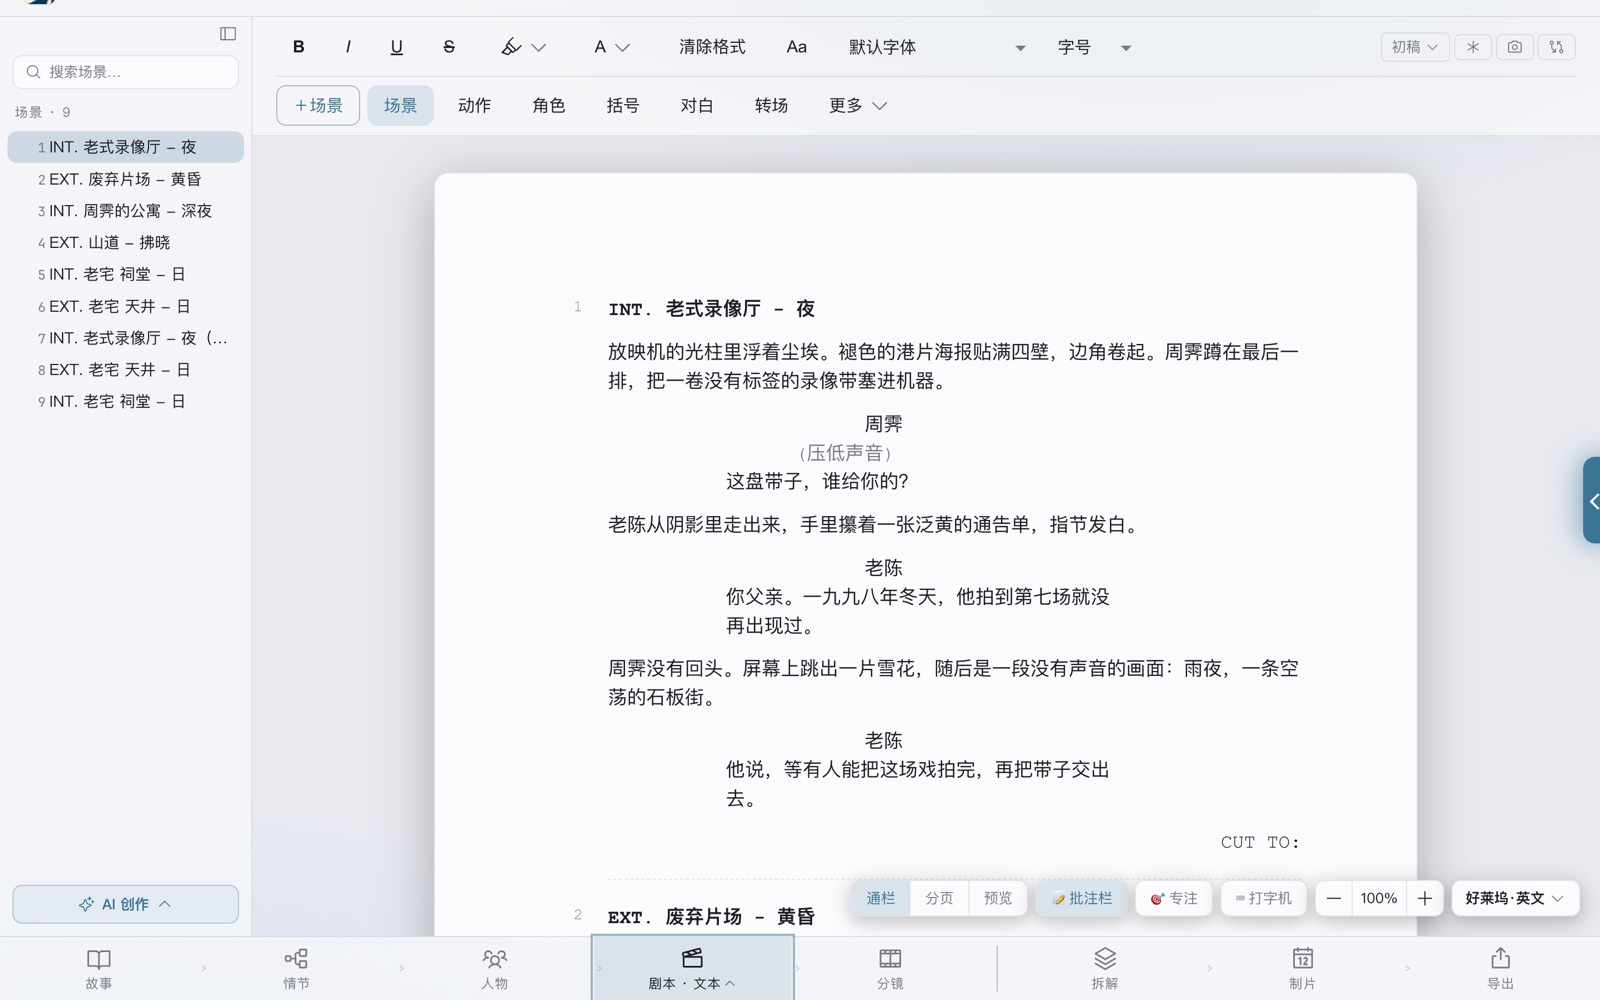Toggle strikethrough formatting

pos(449,47)
